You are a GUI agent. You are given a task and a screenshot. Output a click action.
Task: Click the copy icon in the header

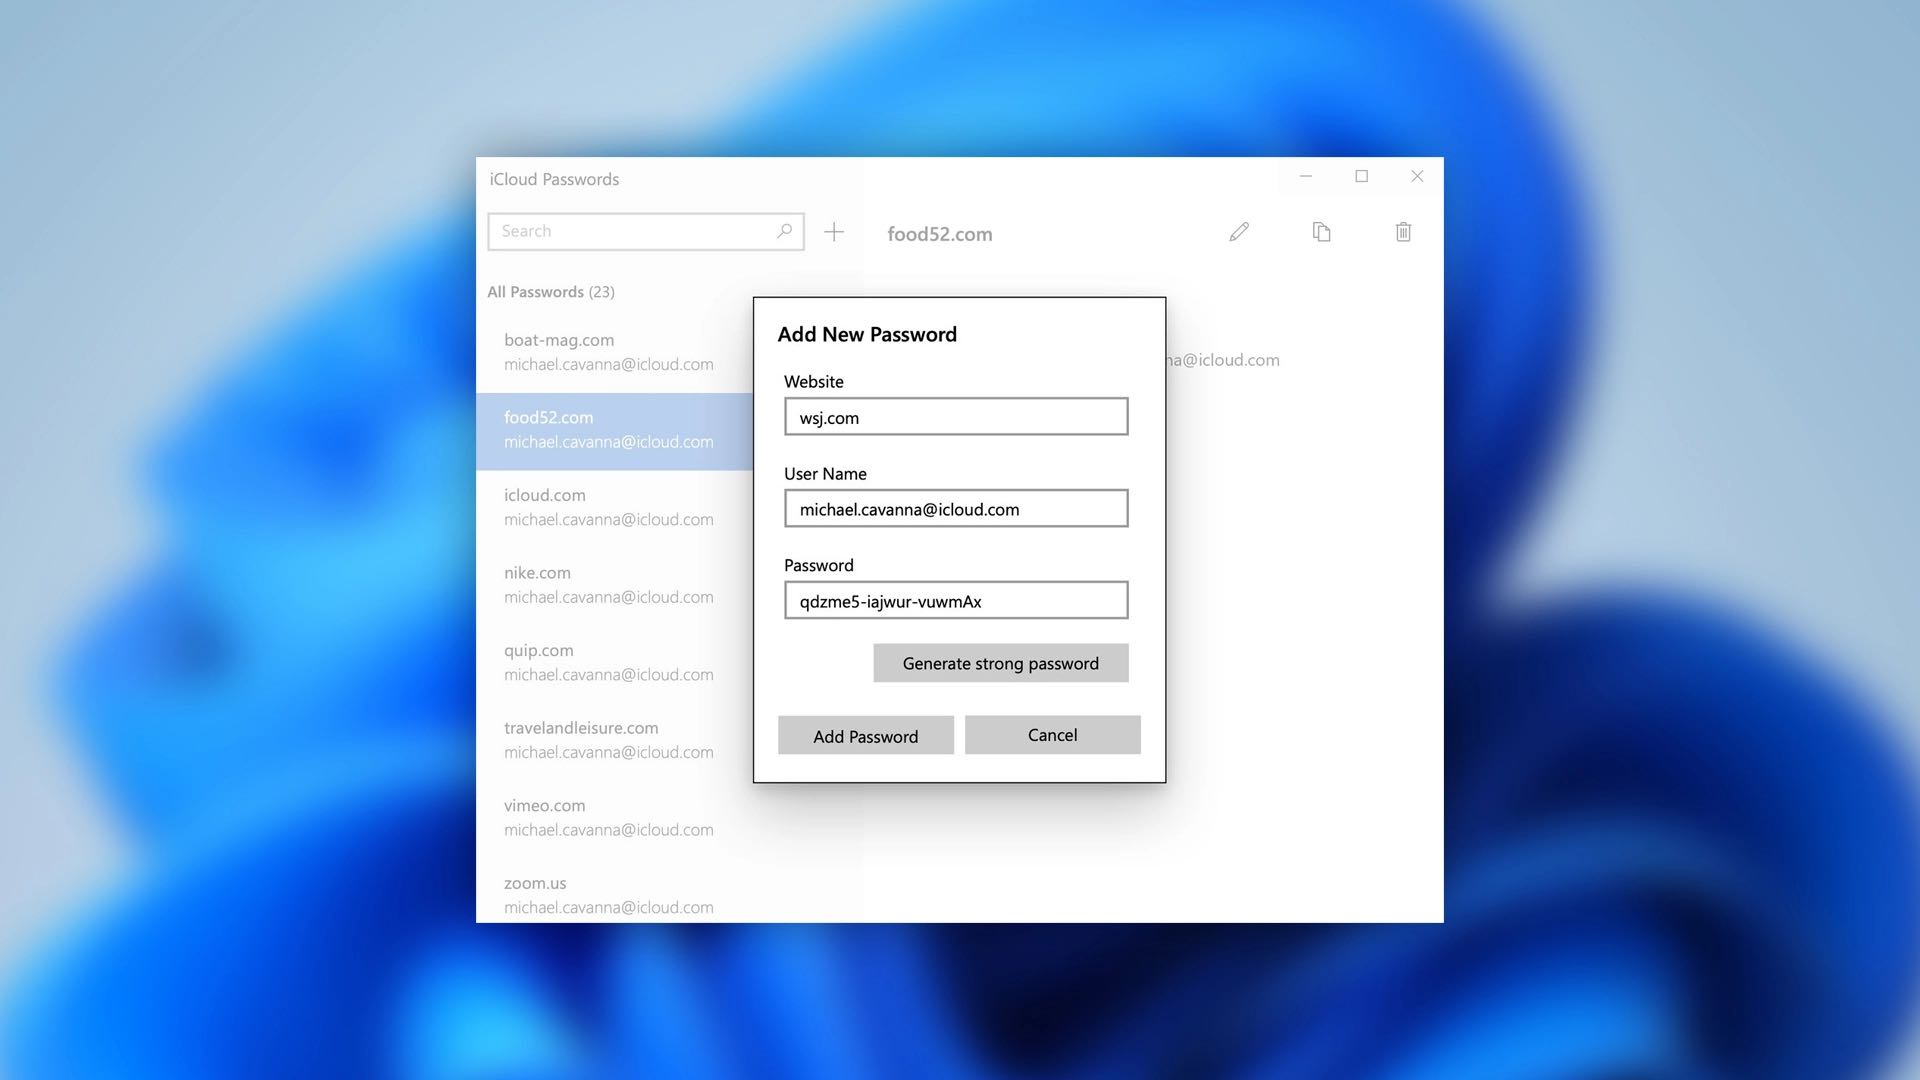pyautogui.click(x=1321, y=232)
